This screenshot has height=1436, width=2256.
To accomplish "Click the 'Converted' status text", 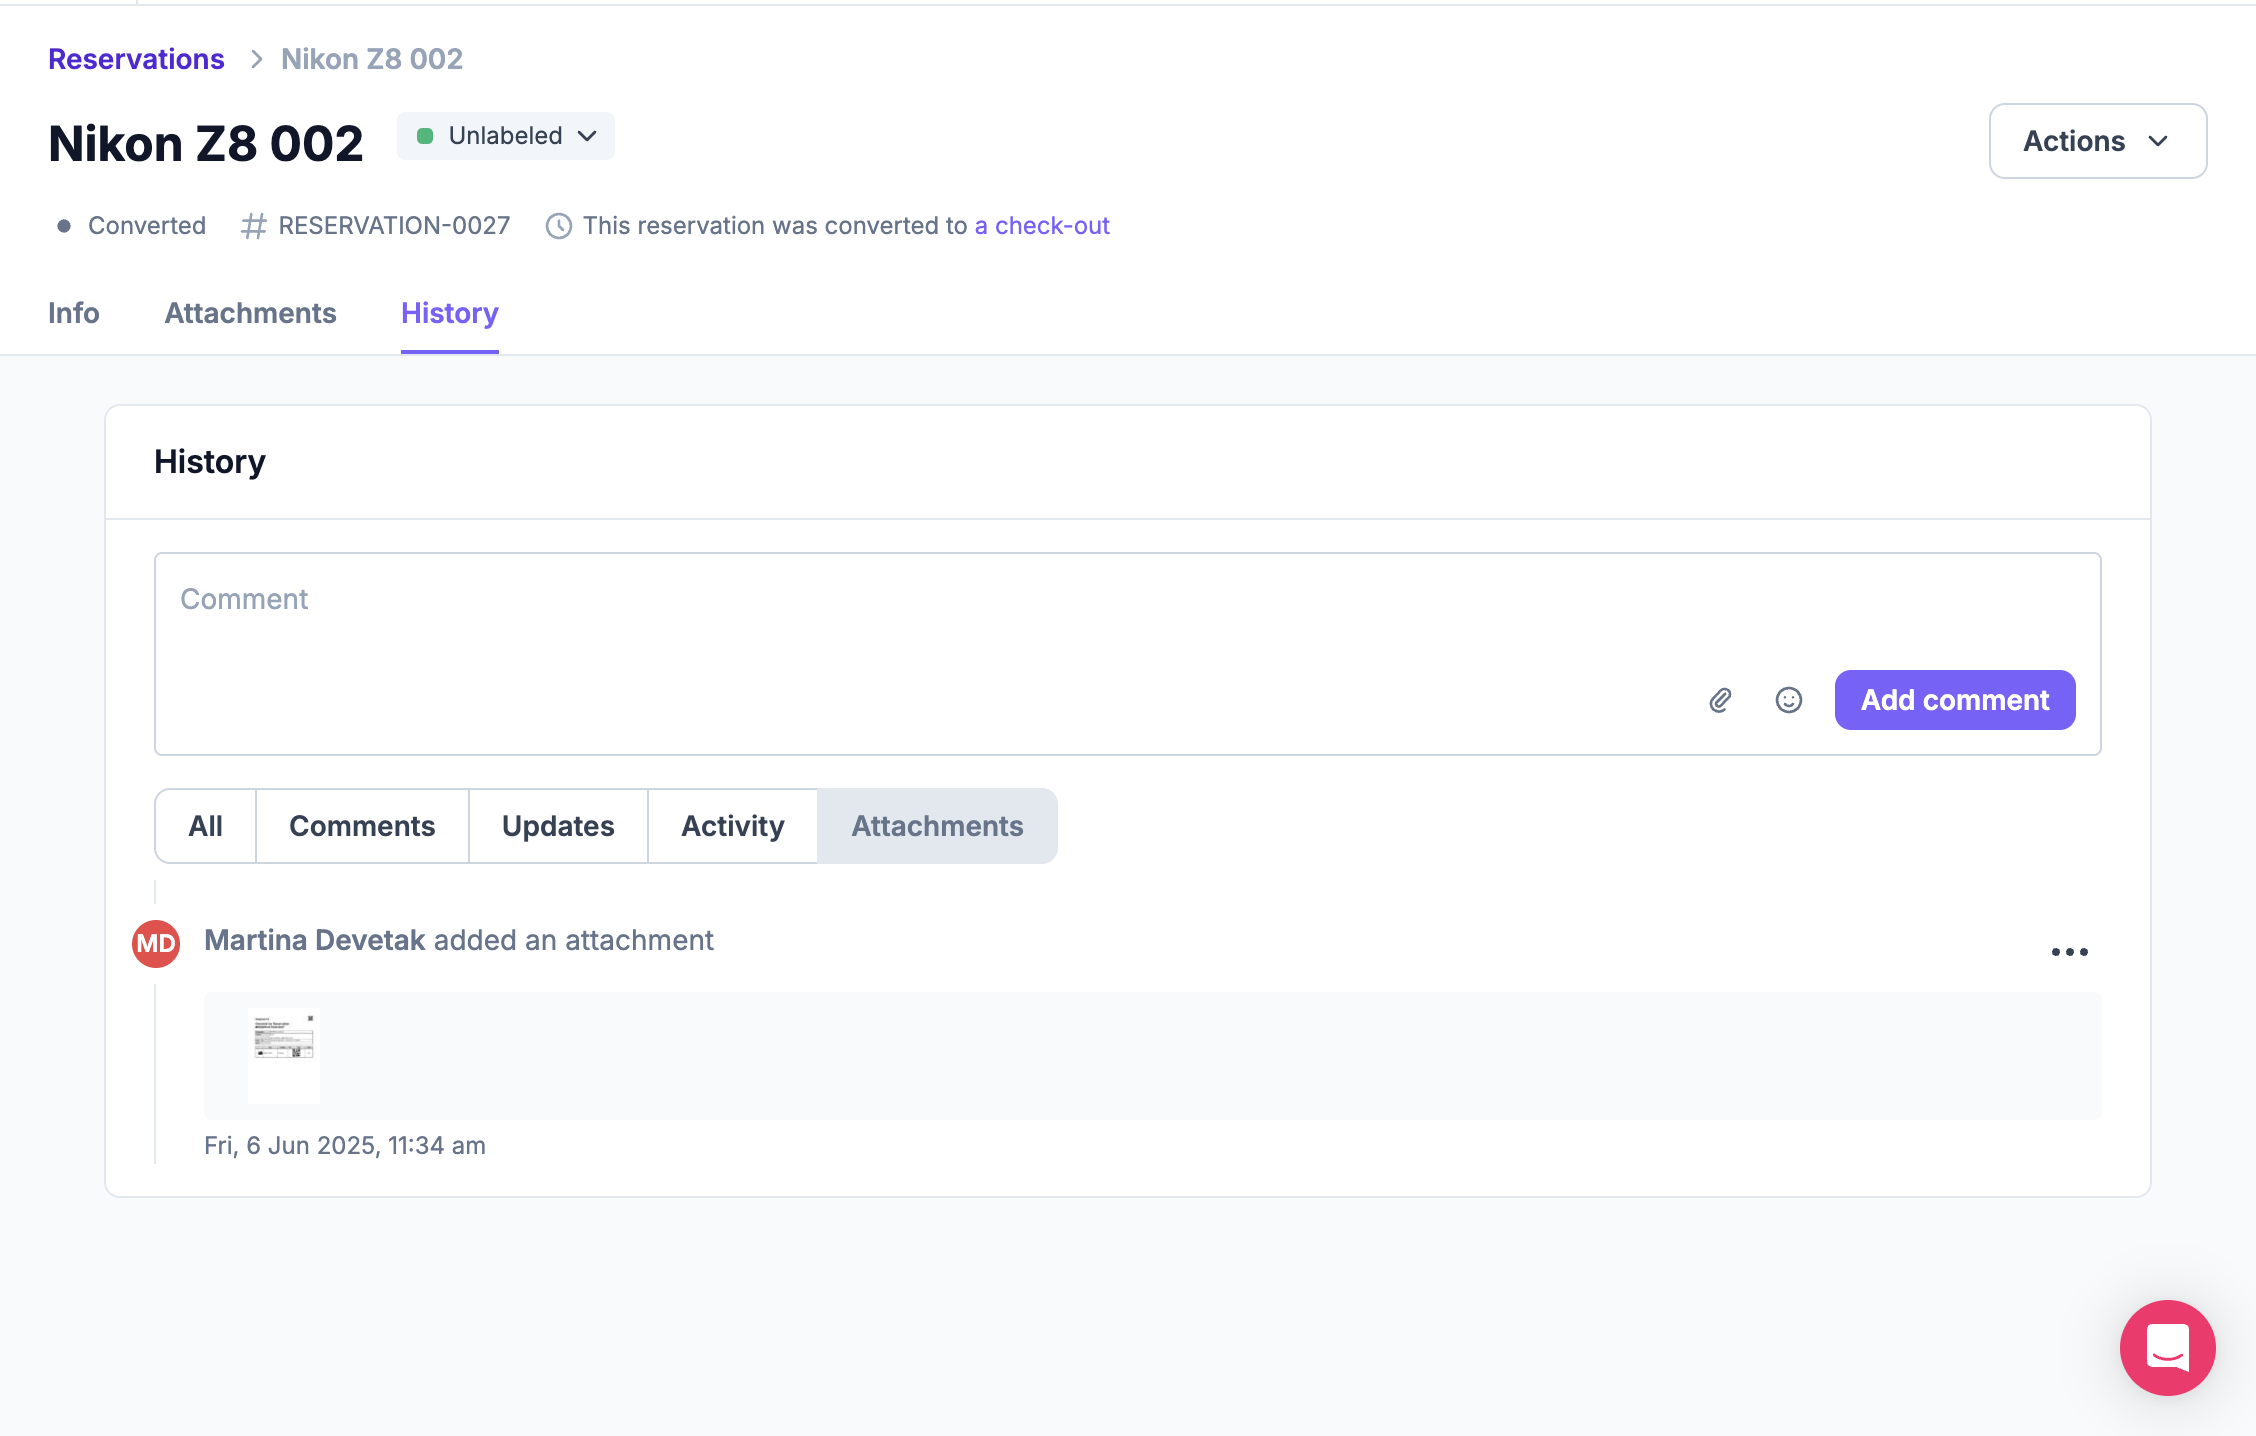I will pos(147,226).
